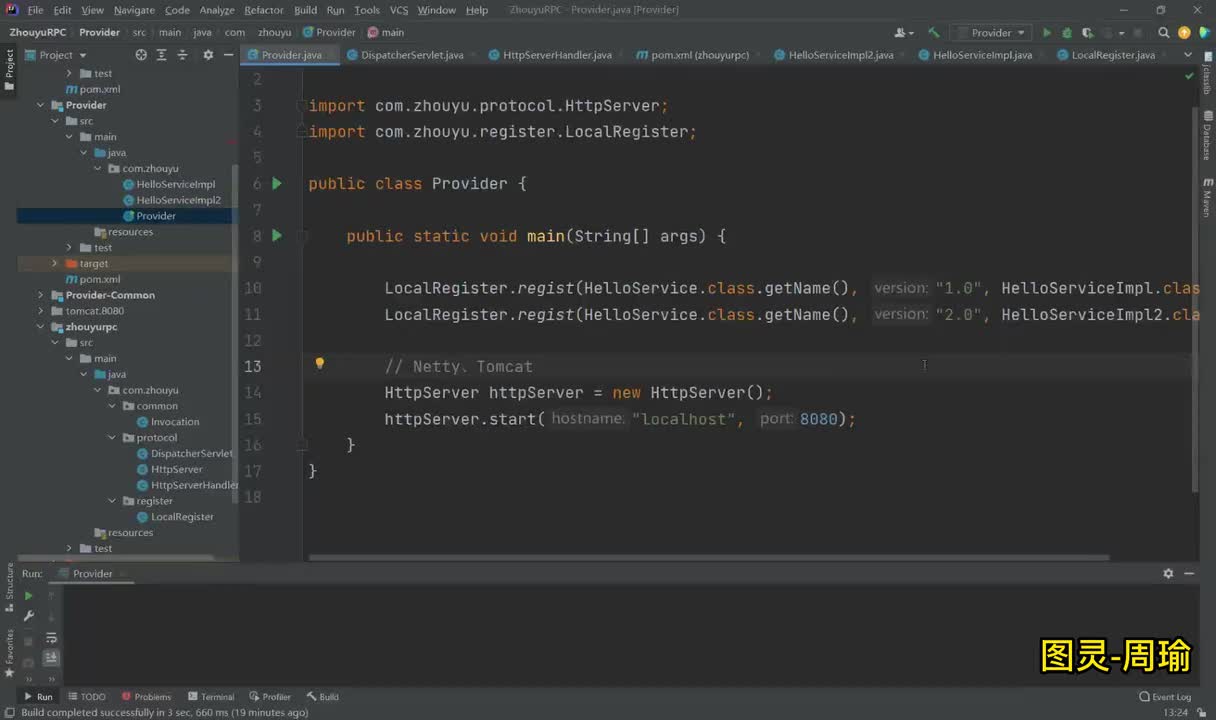The image size is (1216, 720).
Task: Open Search Everywhere magnifier icon
Action: (x=1164, y=33)
